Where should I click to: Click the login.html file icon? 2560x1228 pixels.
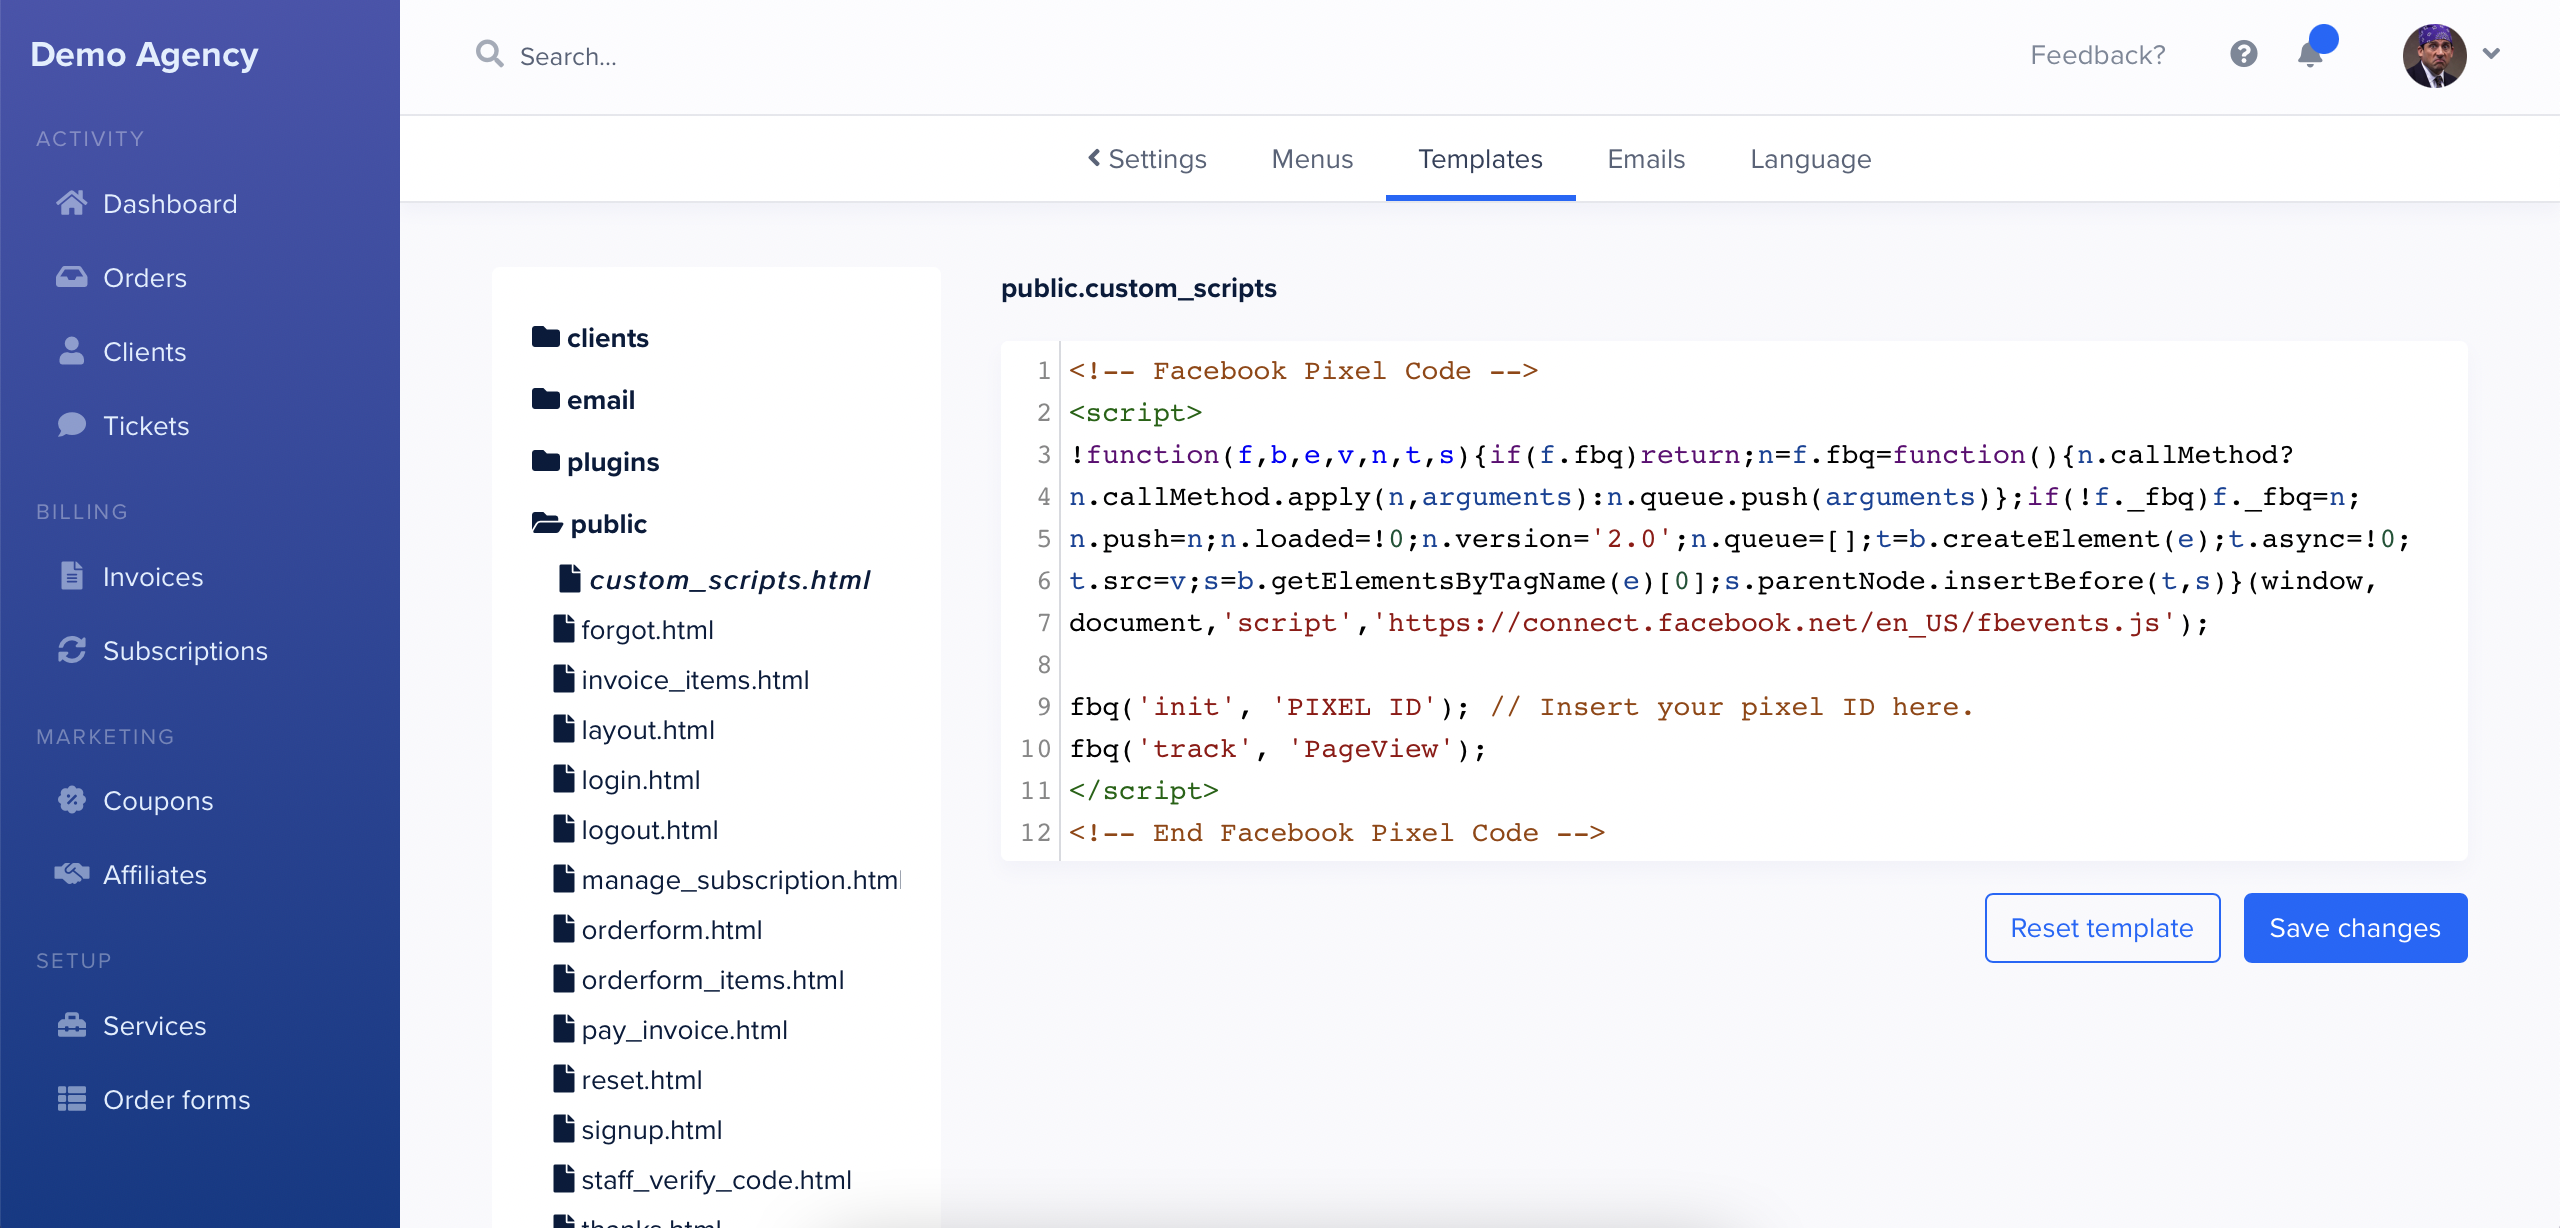[564, 779]
